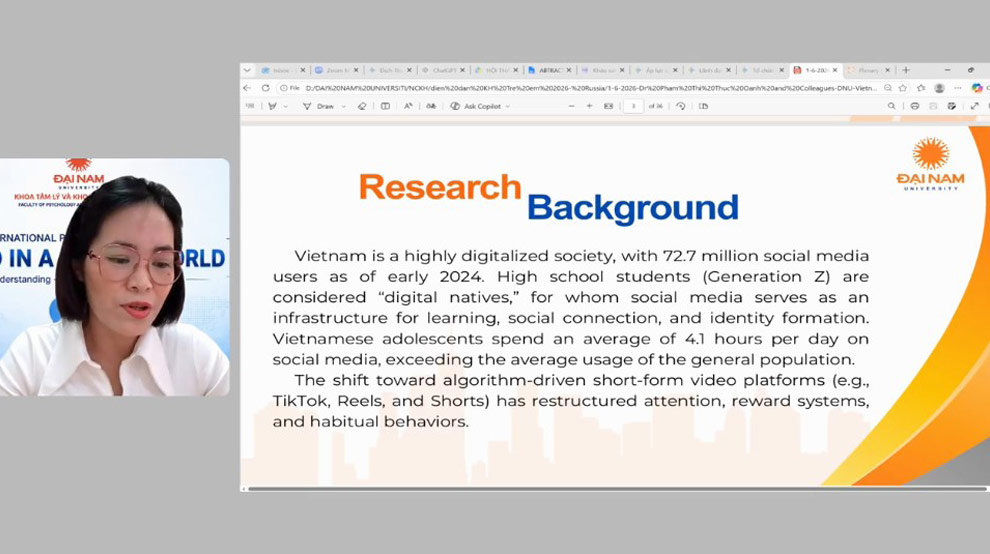Screen dimensions: 990x554
Task: Click the Translate icon in PDF toolbar
Action: tap(431, 106)
